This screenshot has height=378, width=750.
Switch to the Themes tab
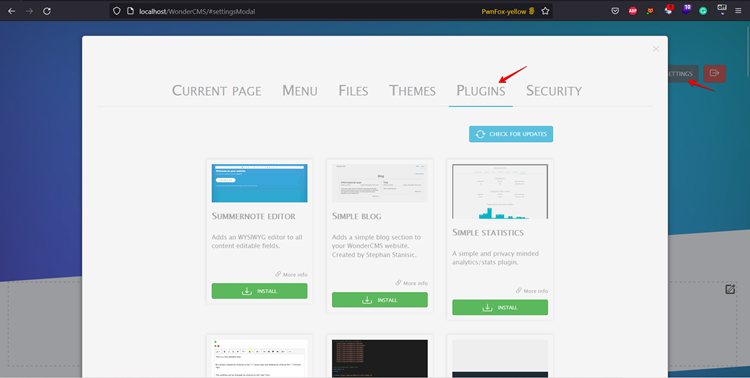pyautogui.click(x=412, y=91)
